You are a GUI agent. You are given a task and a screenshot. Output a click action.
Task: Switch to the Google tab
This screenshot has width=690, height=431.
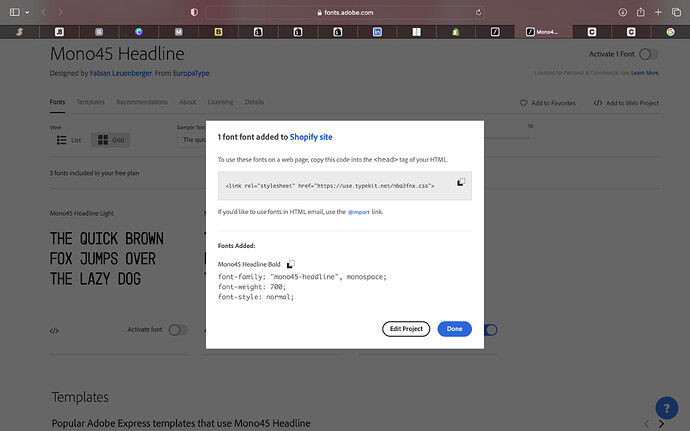670,32
